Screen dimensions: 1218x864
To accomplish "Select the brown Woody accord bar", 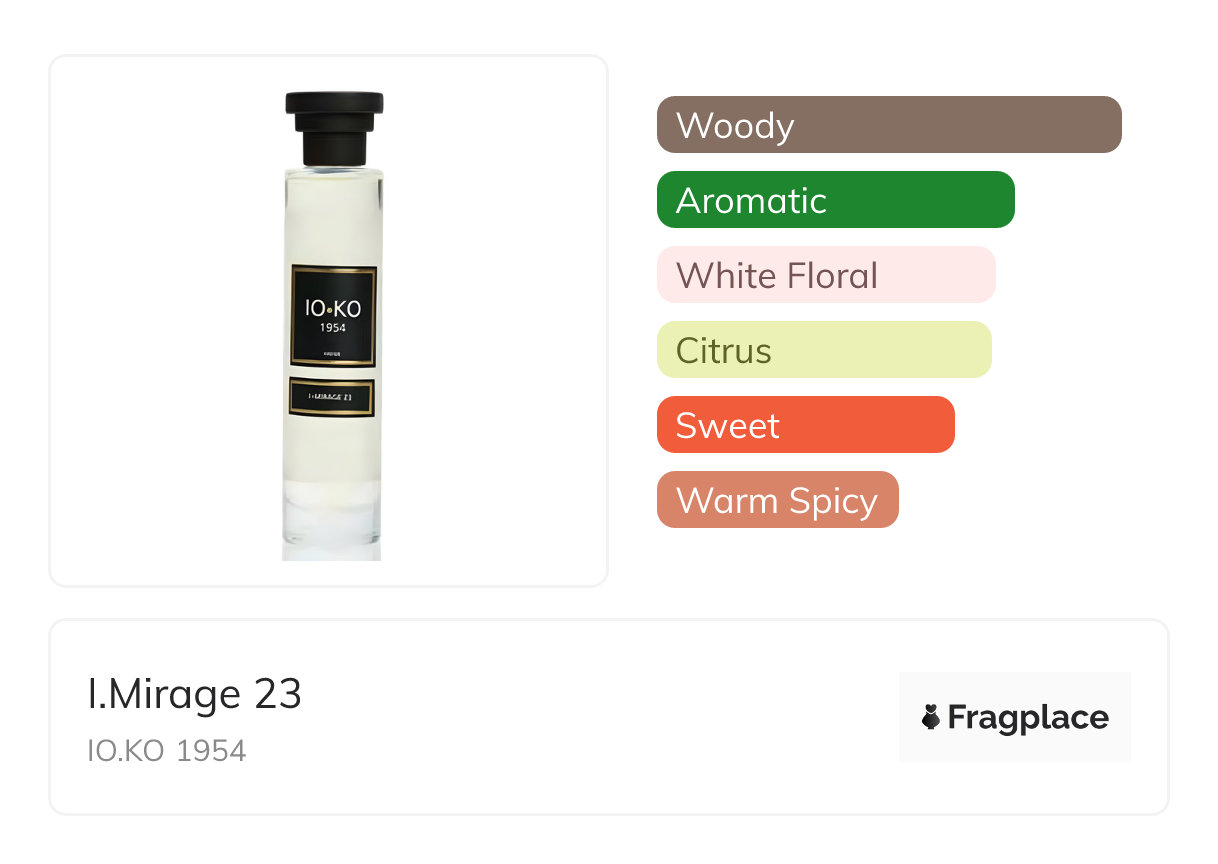I will pos(889,125).
